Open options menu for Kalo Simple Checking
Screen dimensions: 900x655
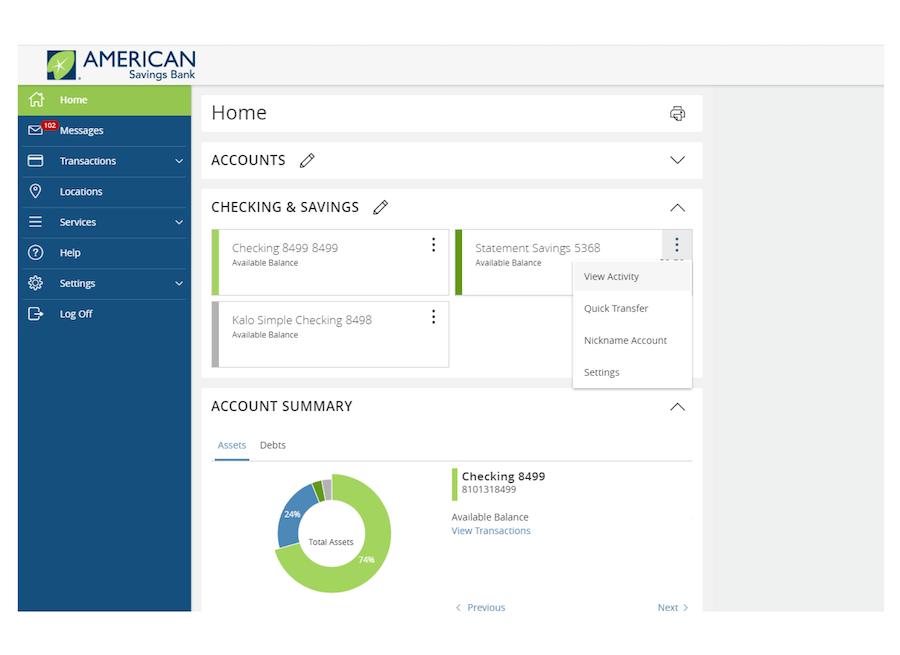click(433, 317)
